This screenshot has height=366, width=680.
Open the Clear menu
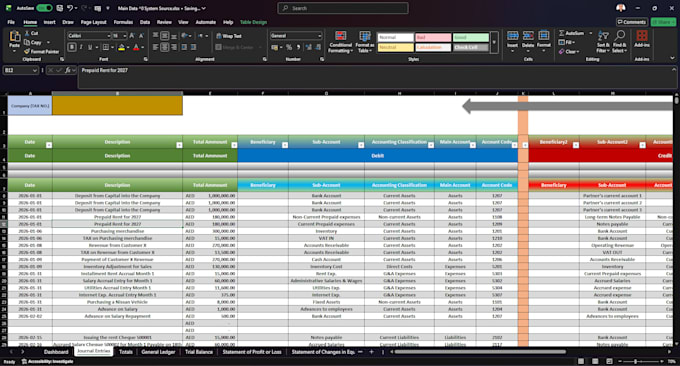[569, 52]
